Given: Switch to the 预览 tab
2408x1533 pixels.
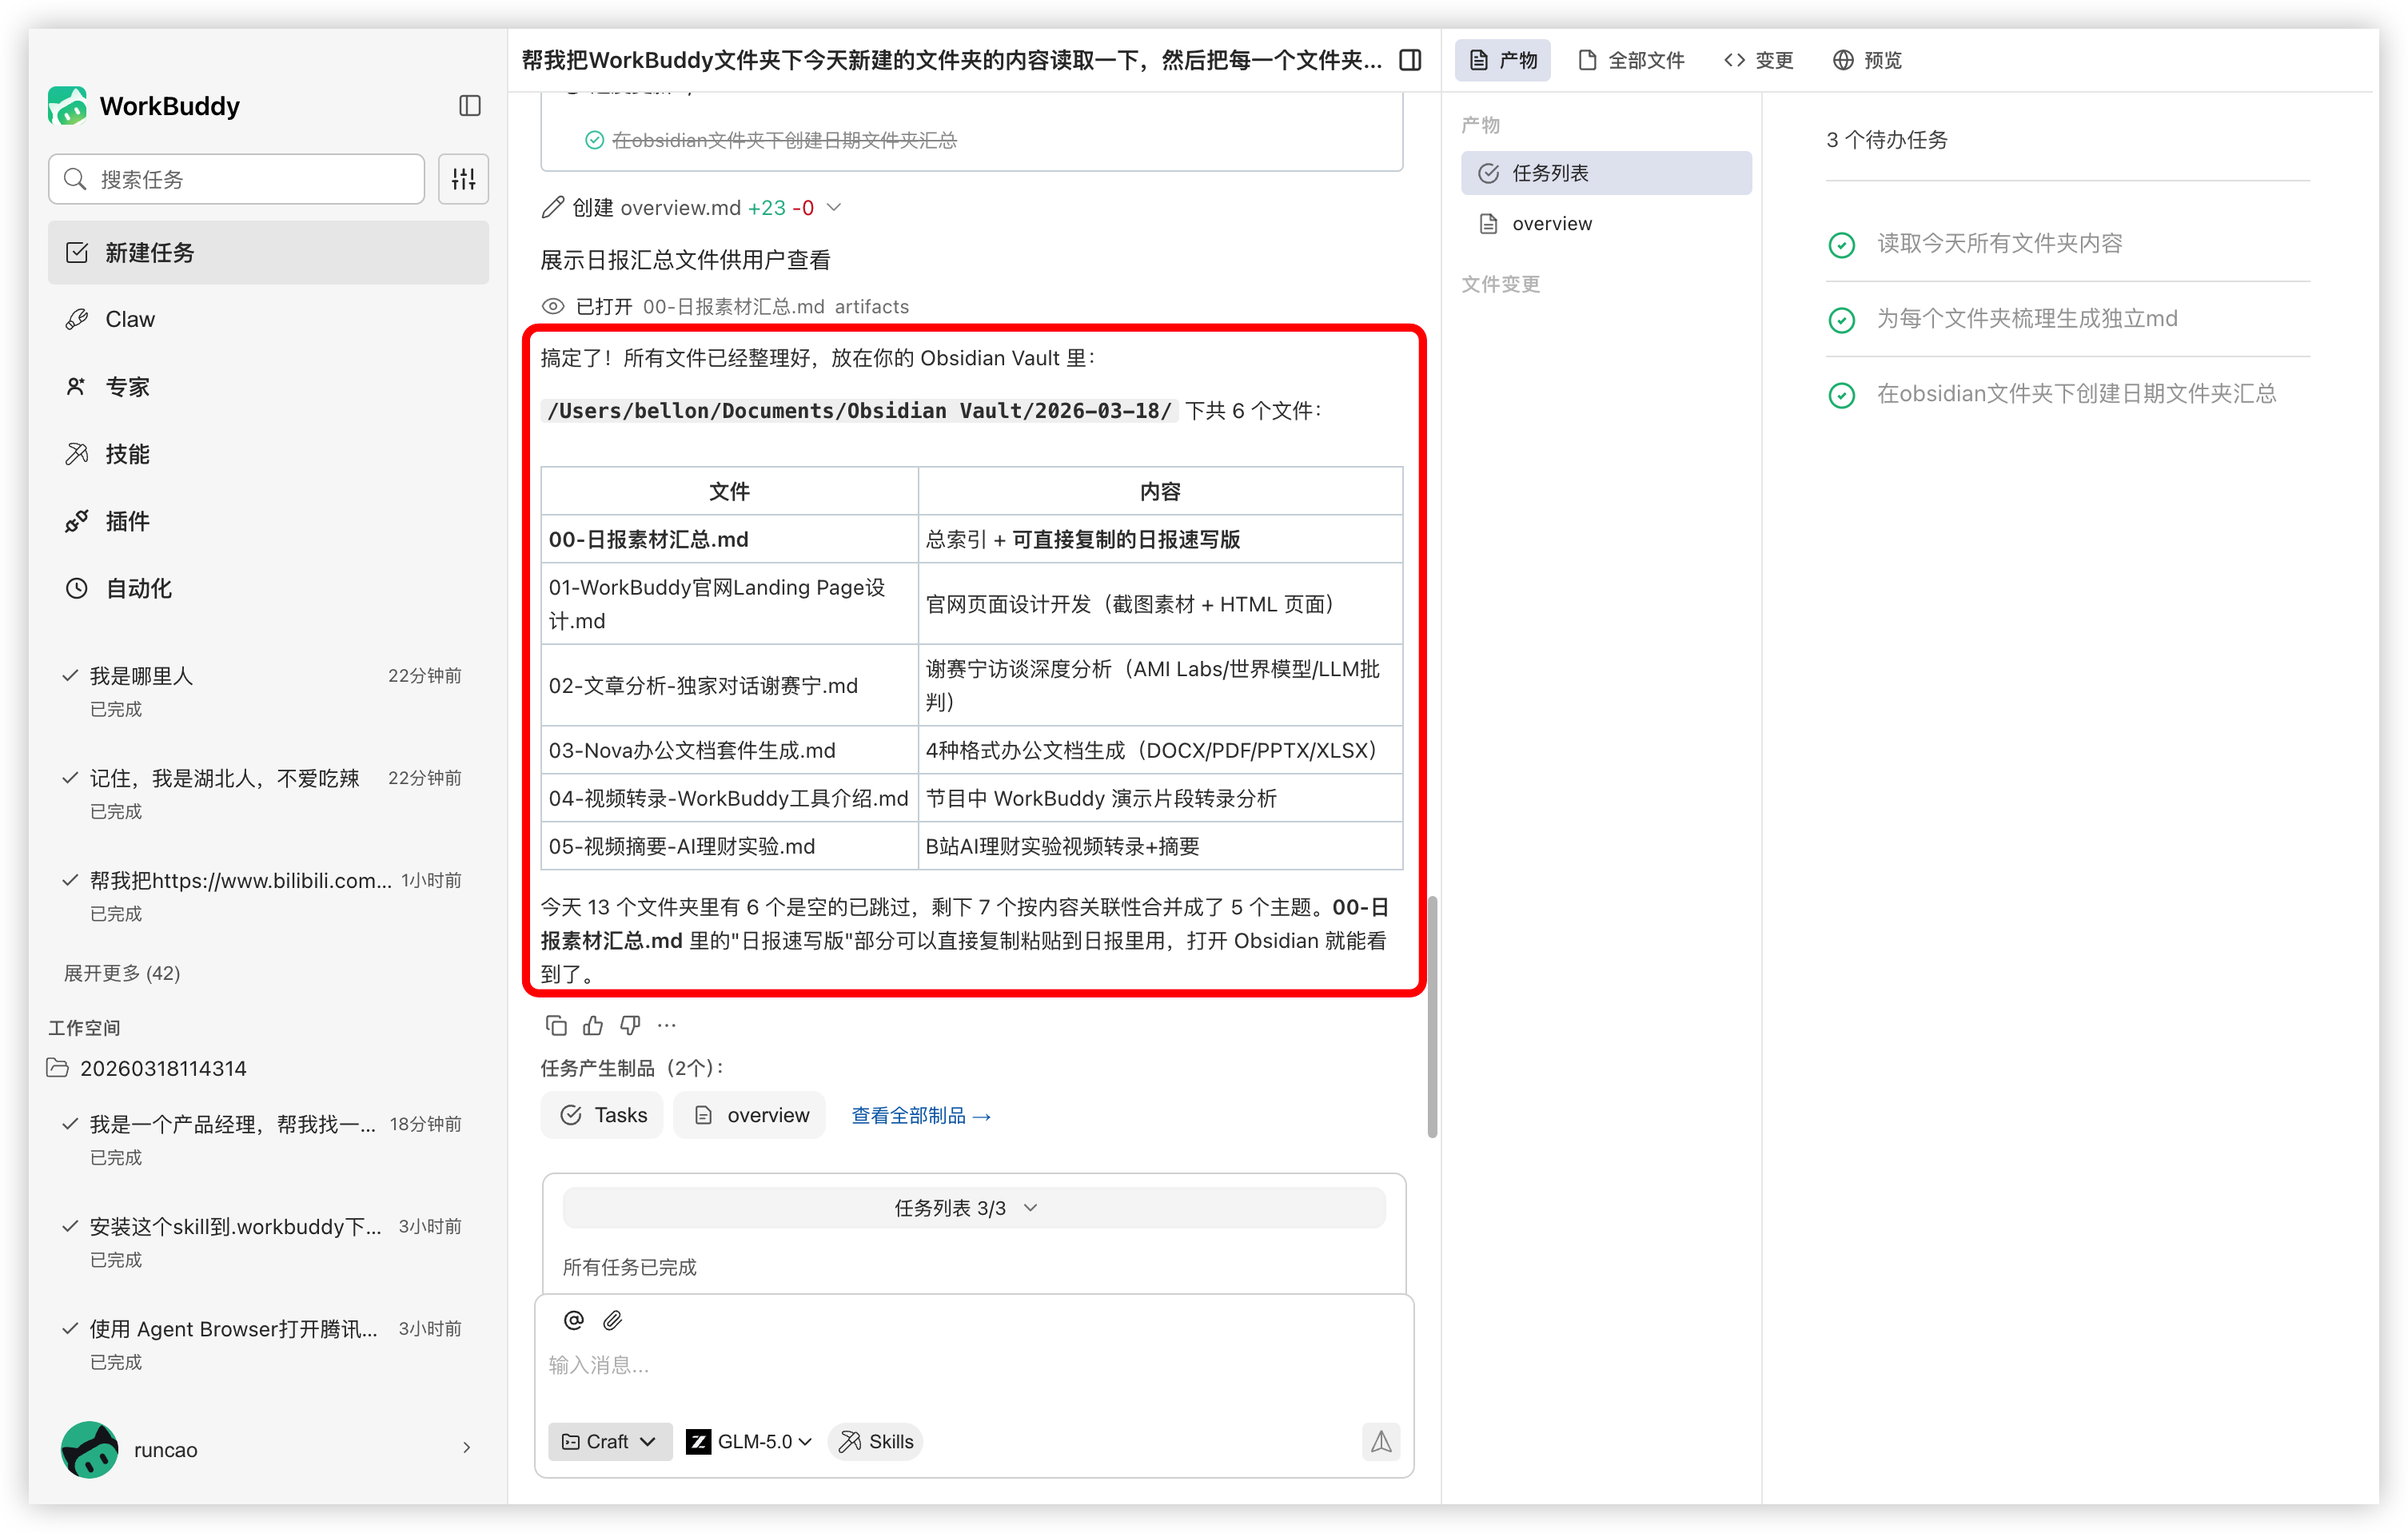Looking at the screenshot, I should (x=1867, y=60).
